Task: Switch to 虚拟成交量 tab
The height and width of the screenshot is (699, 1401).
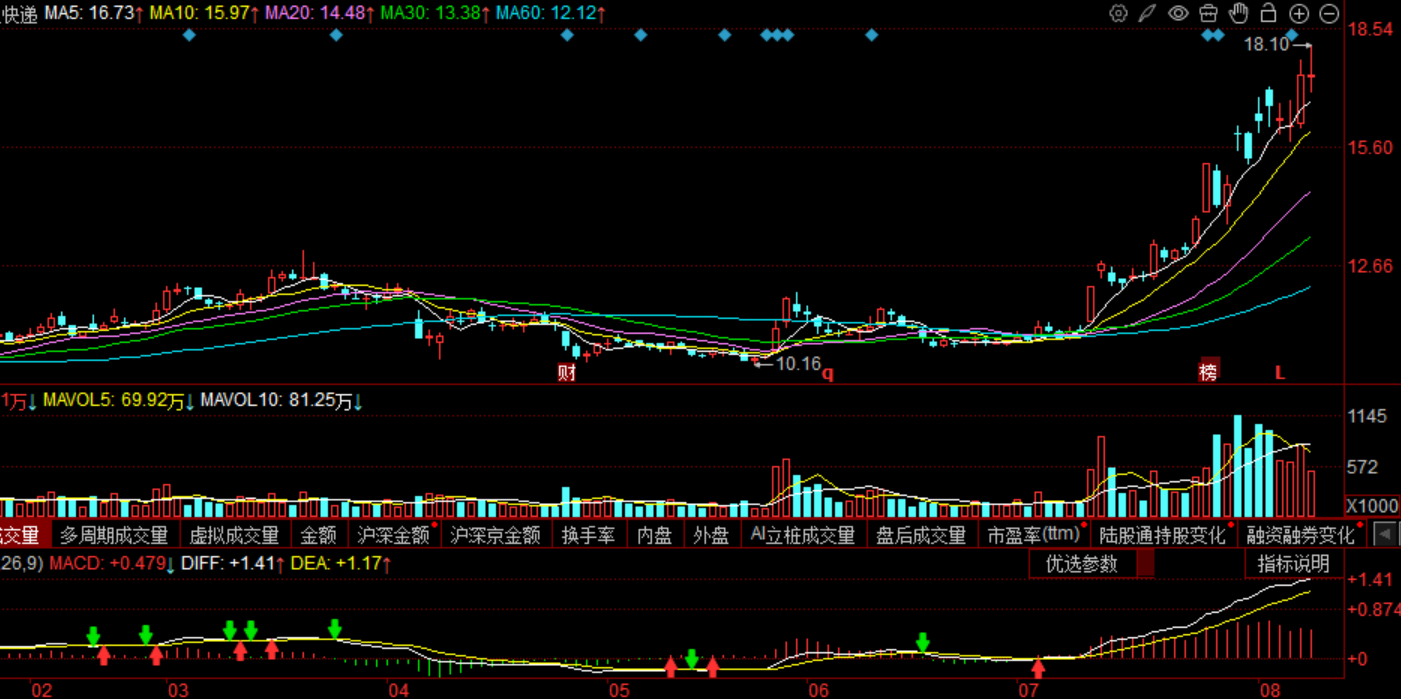Action: (234, 535)
